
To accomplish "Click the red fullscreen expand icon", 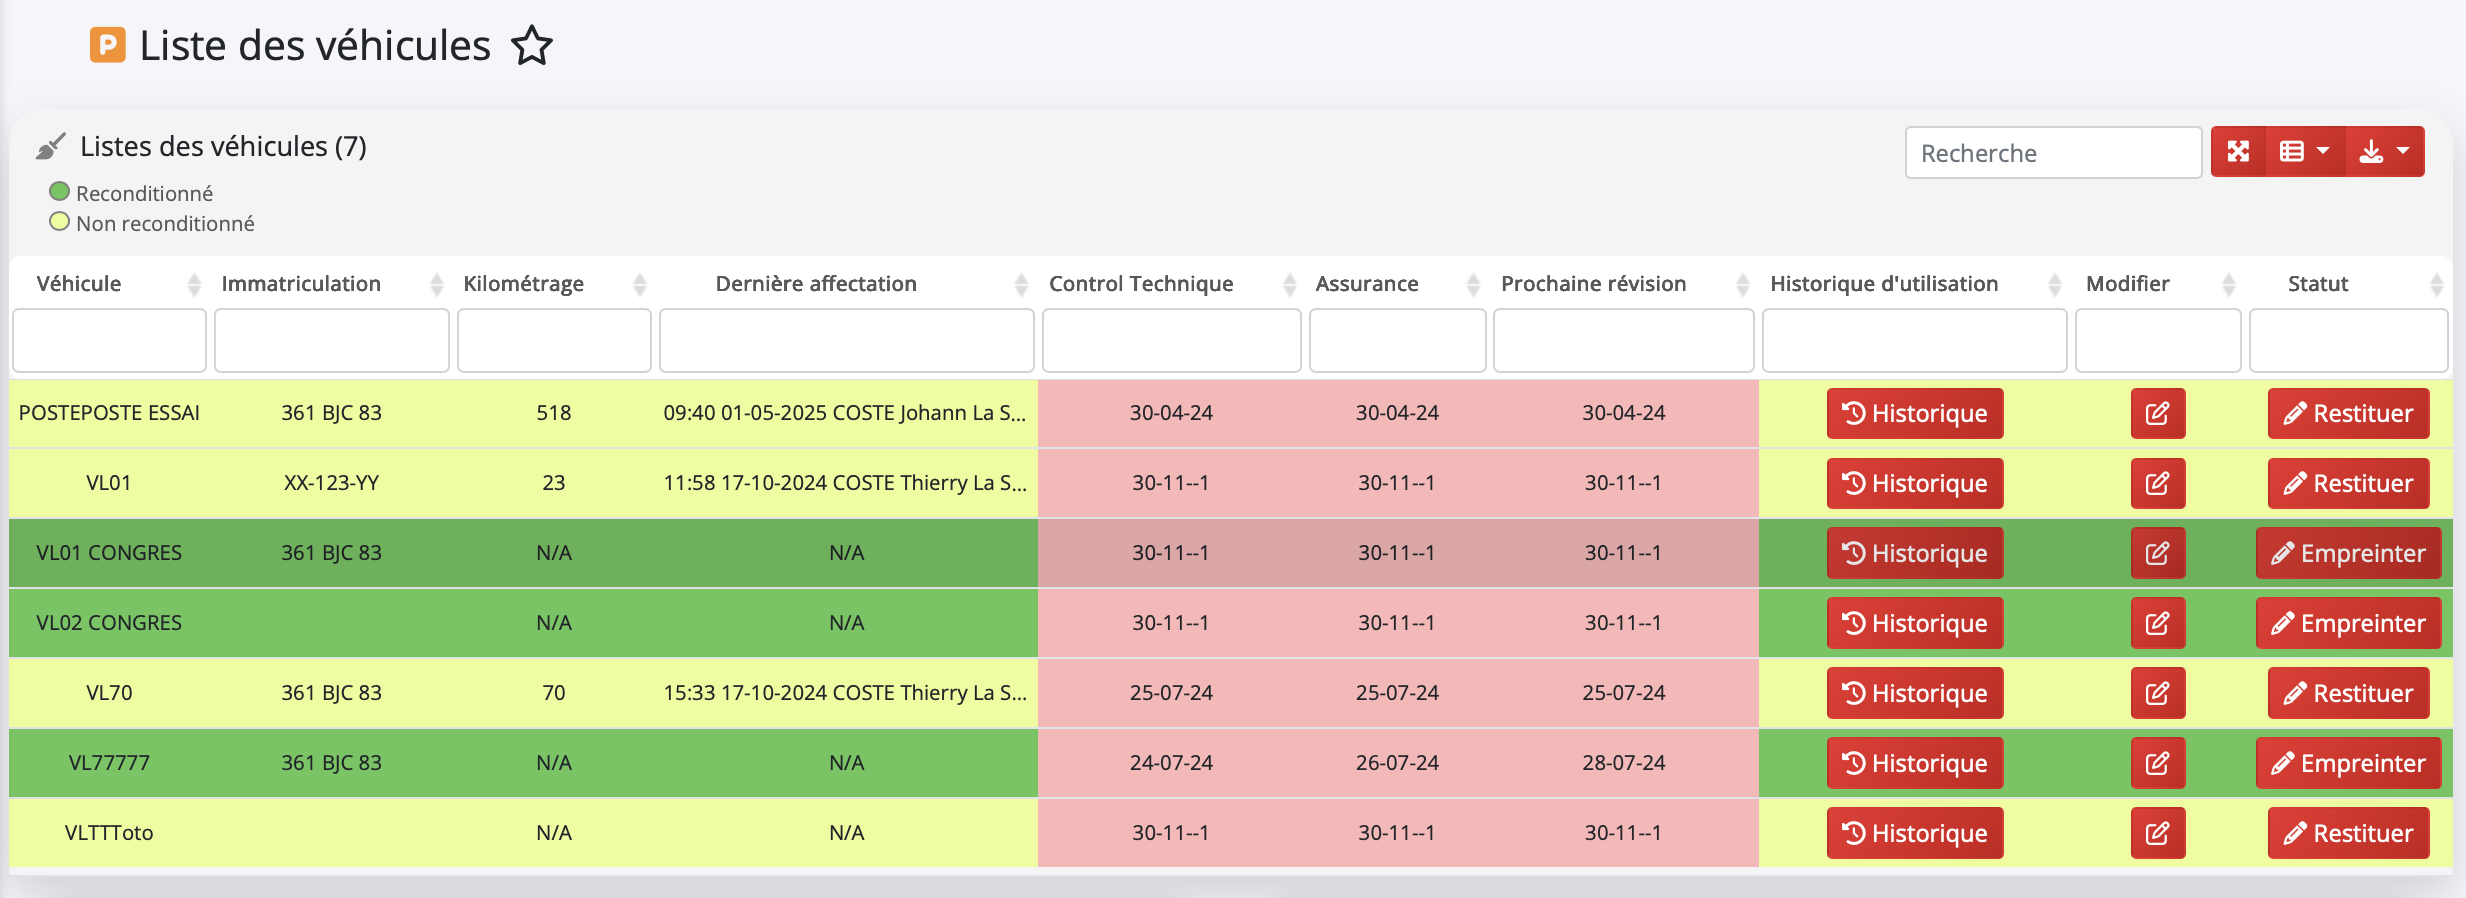I will click(x=2238, y=152).
